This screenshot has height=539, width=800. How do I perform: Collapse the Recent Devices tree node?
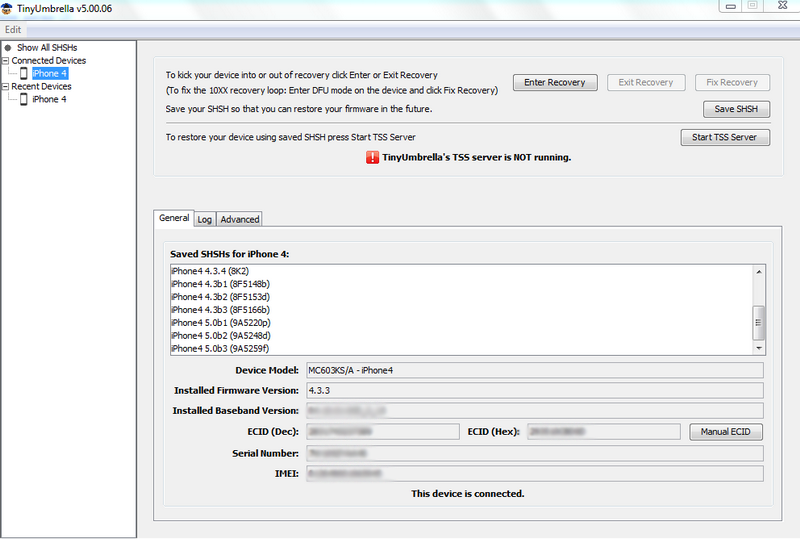point(5,87)
